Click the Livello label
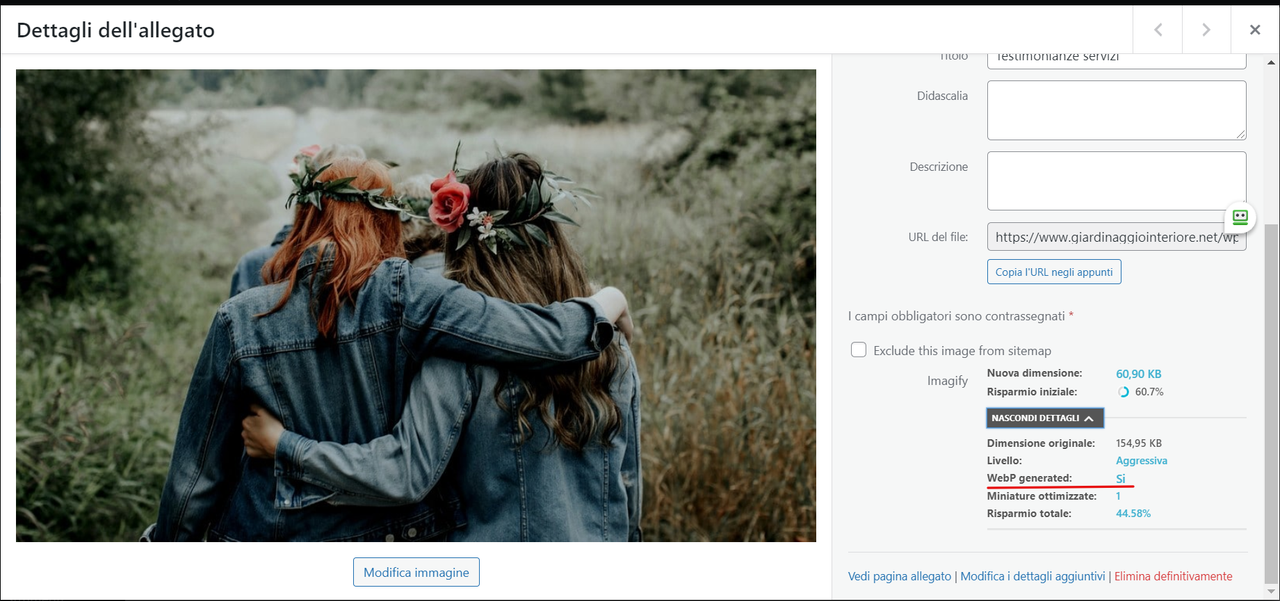 pos(1004,461)
